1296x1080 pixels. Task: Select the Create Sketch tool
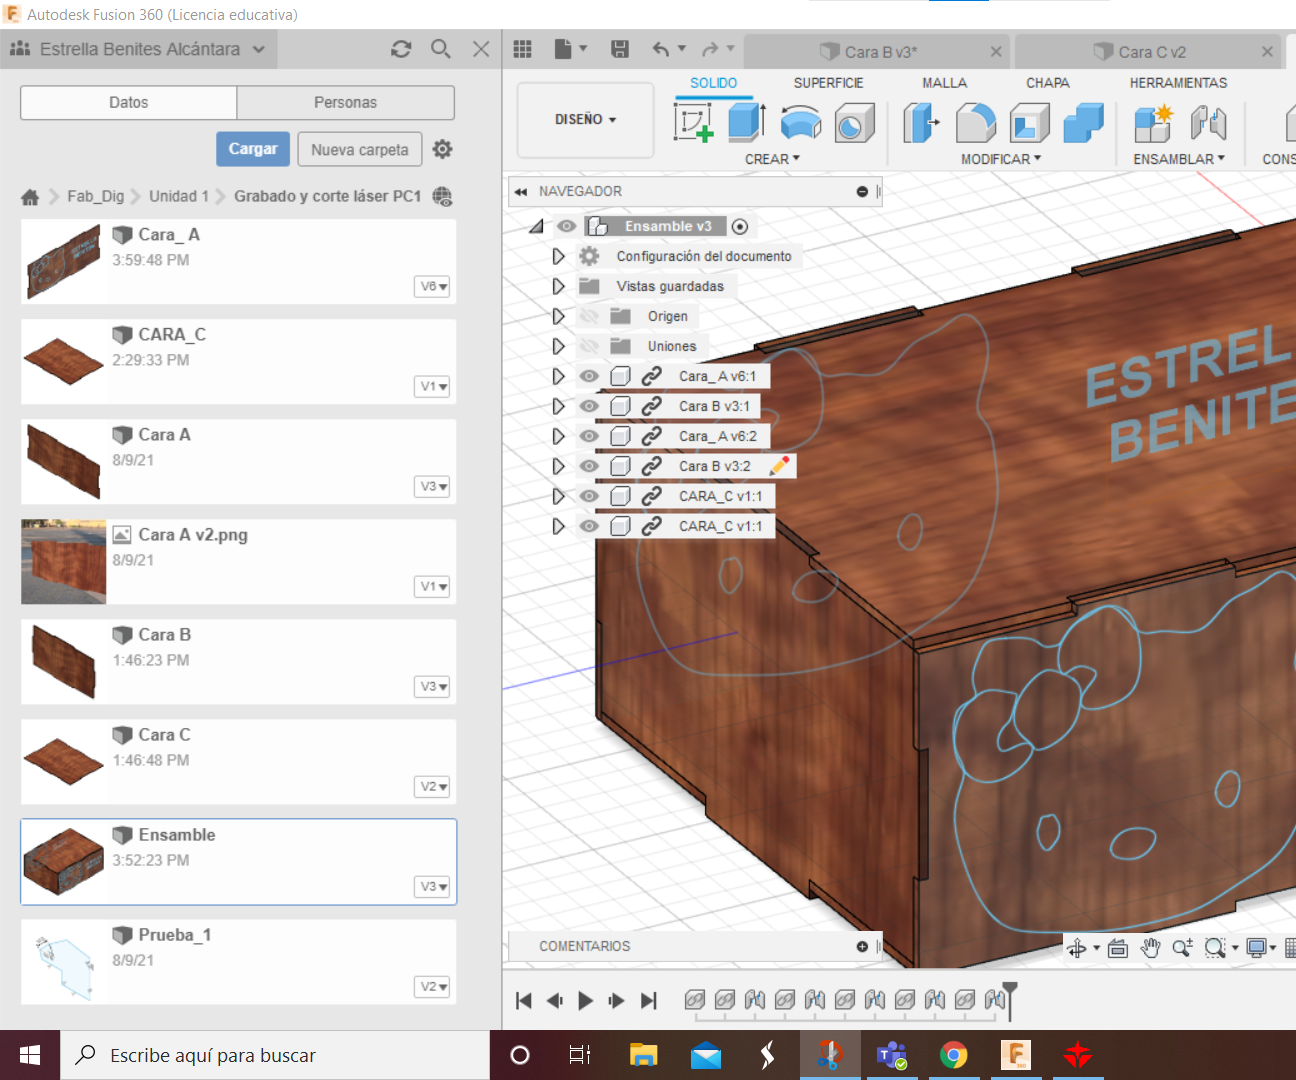(x=693, y=122)
